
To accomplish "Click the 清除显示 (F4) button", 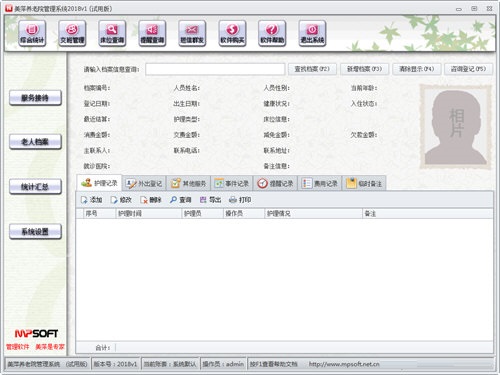I will [417, 69].
